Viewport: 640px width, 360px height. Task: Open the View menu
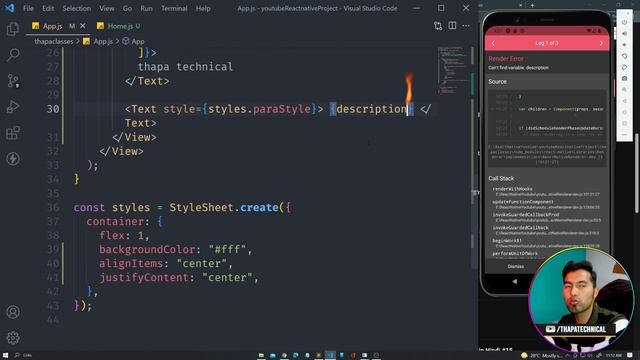coord(107,8)
